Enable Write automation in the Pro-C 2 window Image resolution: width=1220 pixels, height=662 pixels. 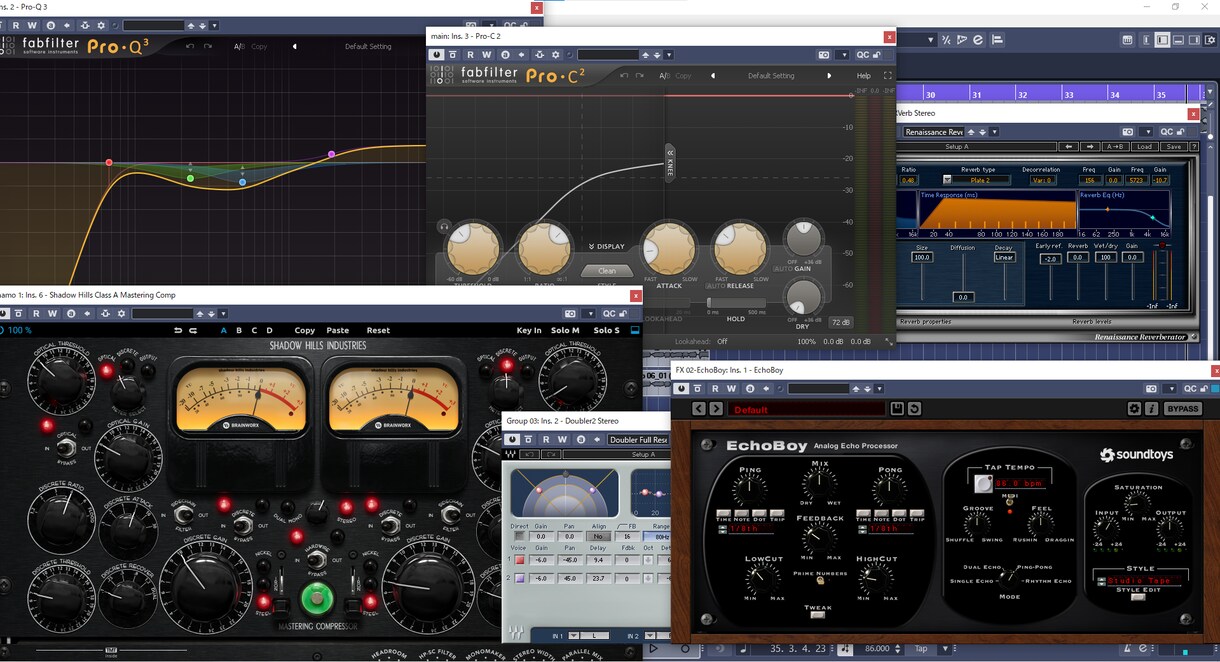pos(487,55)
